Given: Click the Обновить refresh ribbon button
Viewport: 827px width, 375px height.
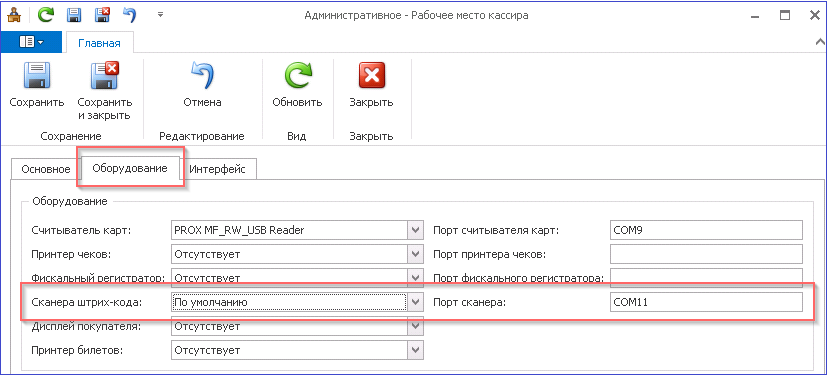Looking at the screenshot, I should [297, 86].
